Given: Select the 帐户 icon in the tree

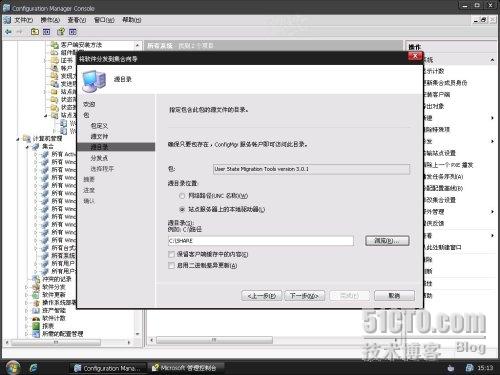Looking at the screenshot, I should (55, 68).
